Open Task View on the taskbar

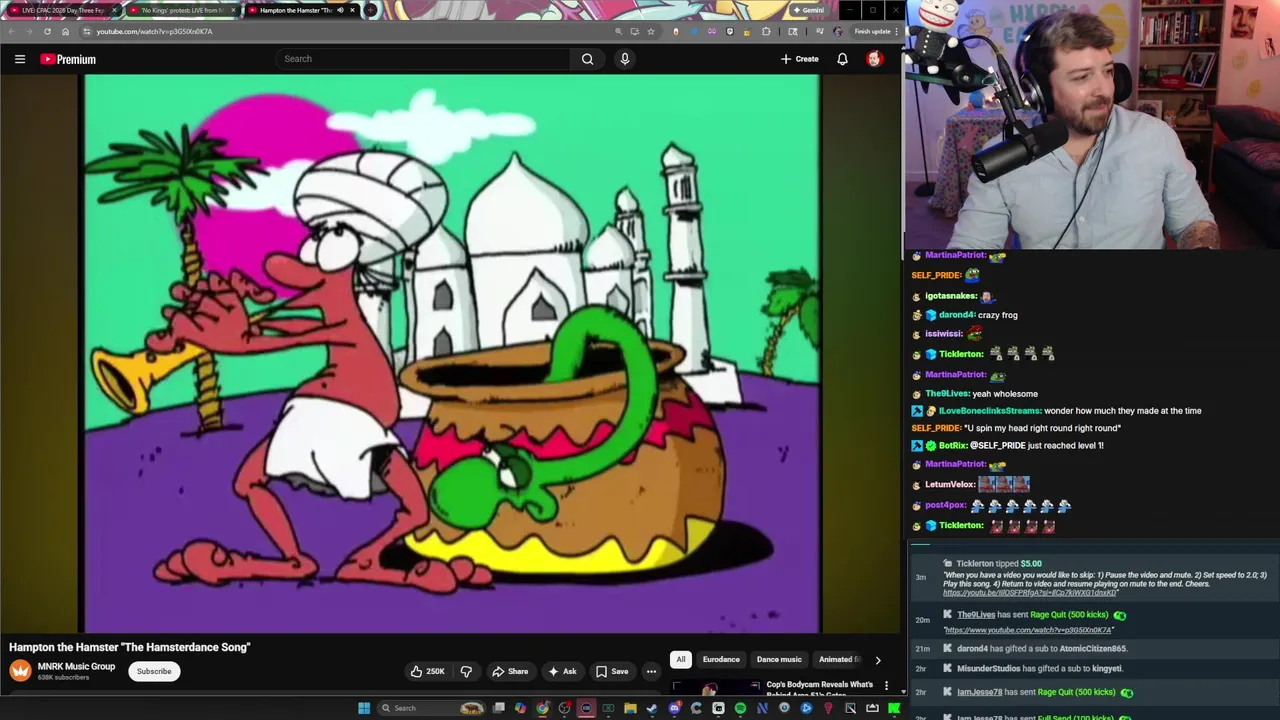[499, 708]
